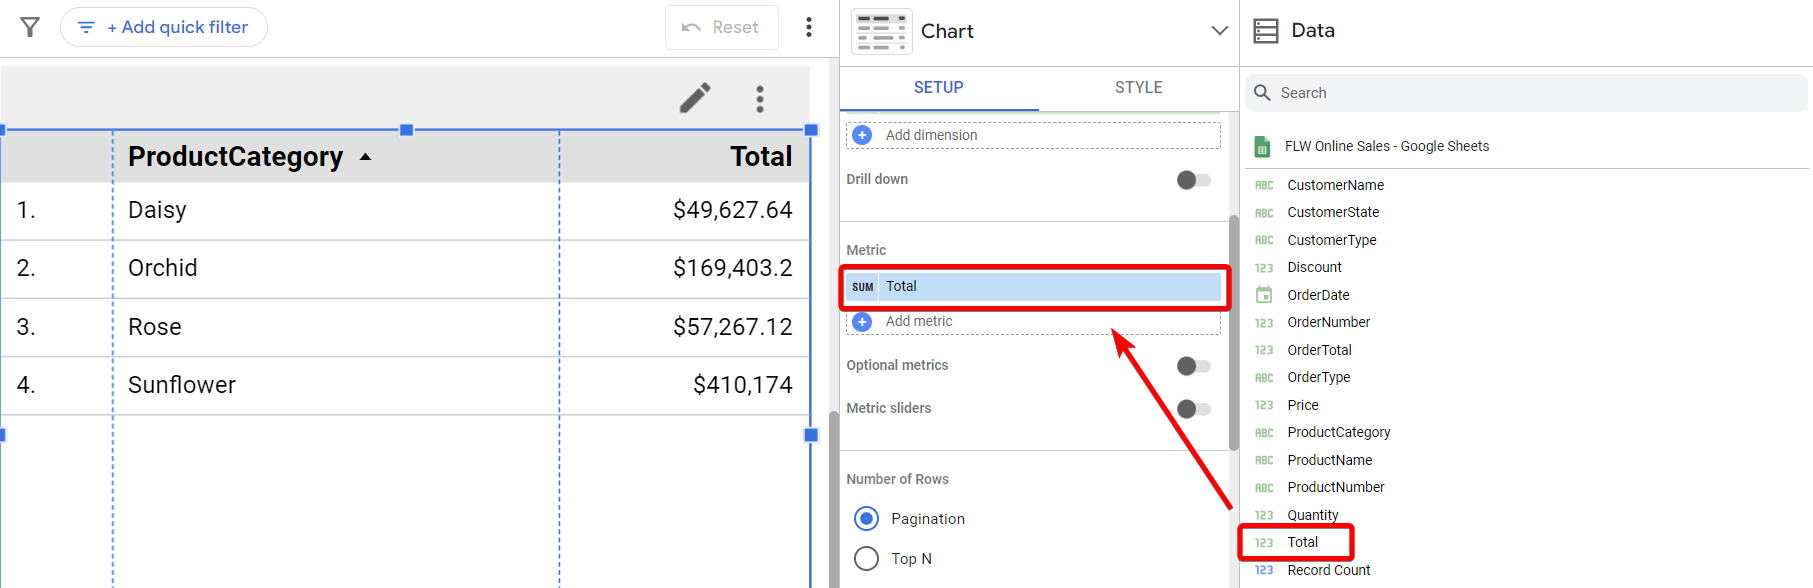This screenshot has height=588, width=1813.
Task: Click the ABC type icon beside ProductName
Action: pos(1264,461)
